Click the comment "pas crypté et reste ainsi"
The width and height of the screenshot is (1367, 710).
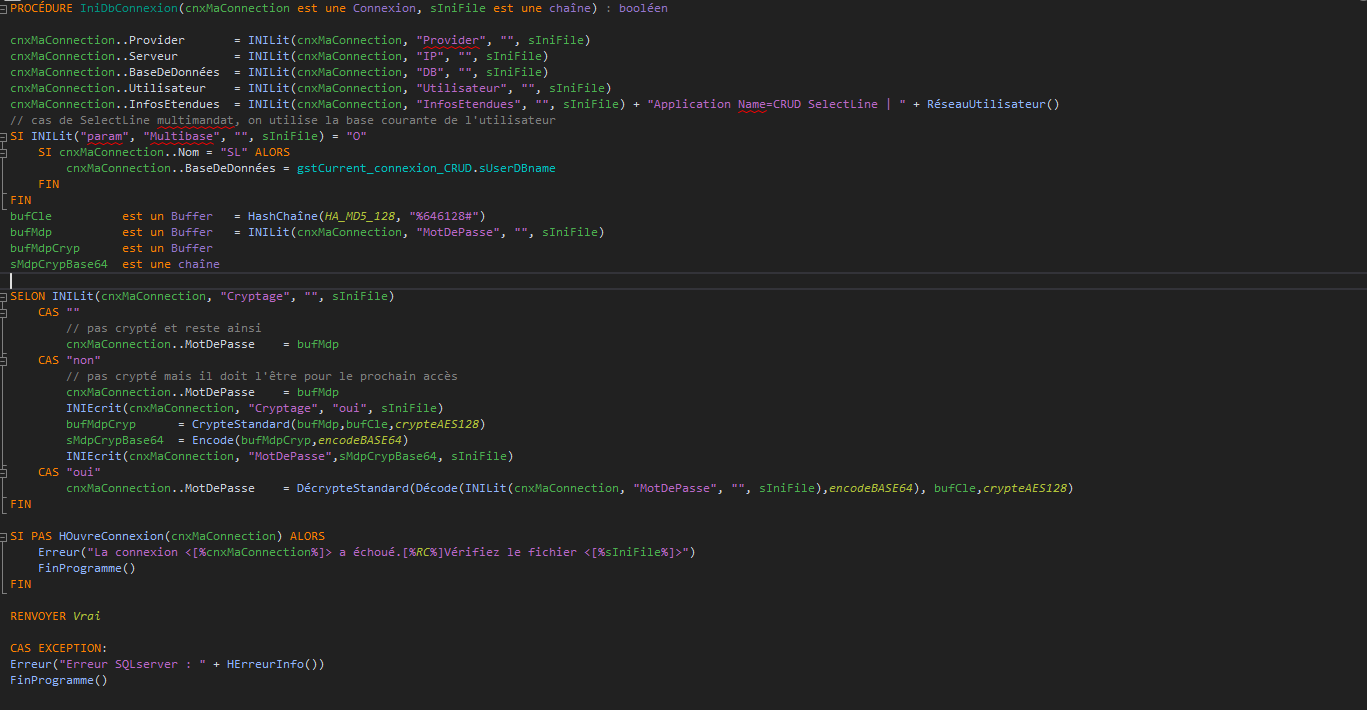click(x=164, y=328)
